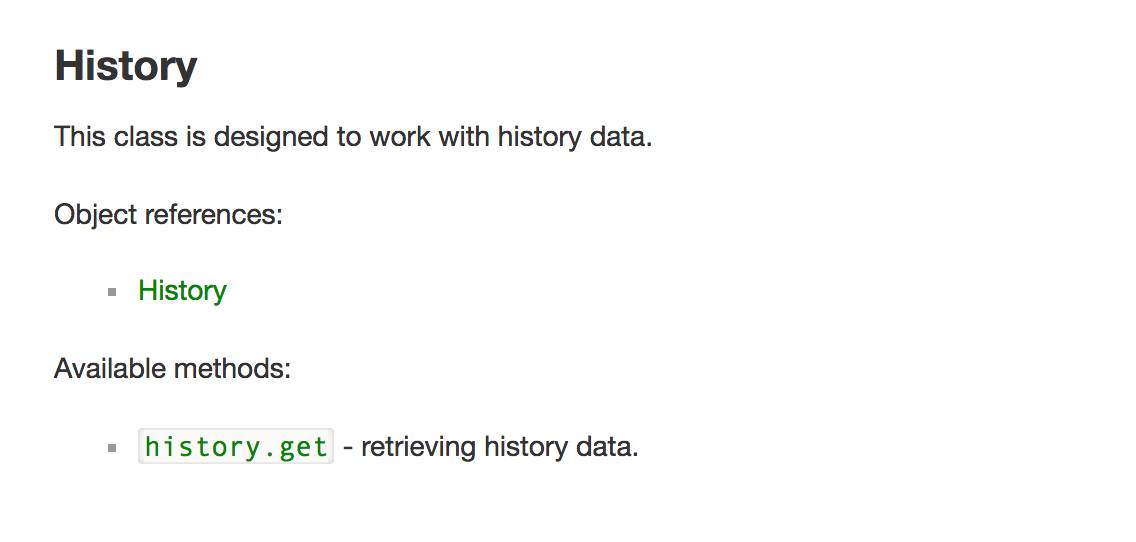Viewport: 1136px width, 542px height.
Task: Open the green History object reference link
Action: [182, 291]
